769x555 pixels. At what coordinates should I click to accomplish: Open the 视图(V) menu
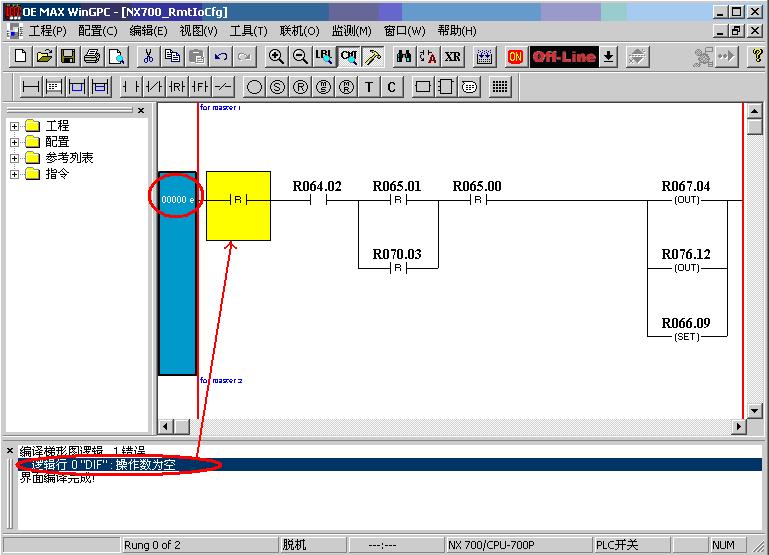pyautogui.click(x=199, y=31)
